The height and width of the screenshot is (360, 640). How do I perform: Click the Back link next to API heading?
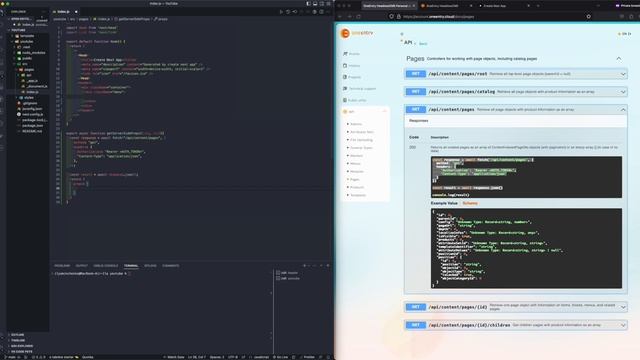point(423,44)
